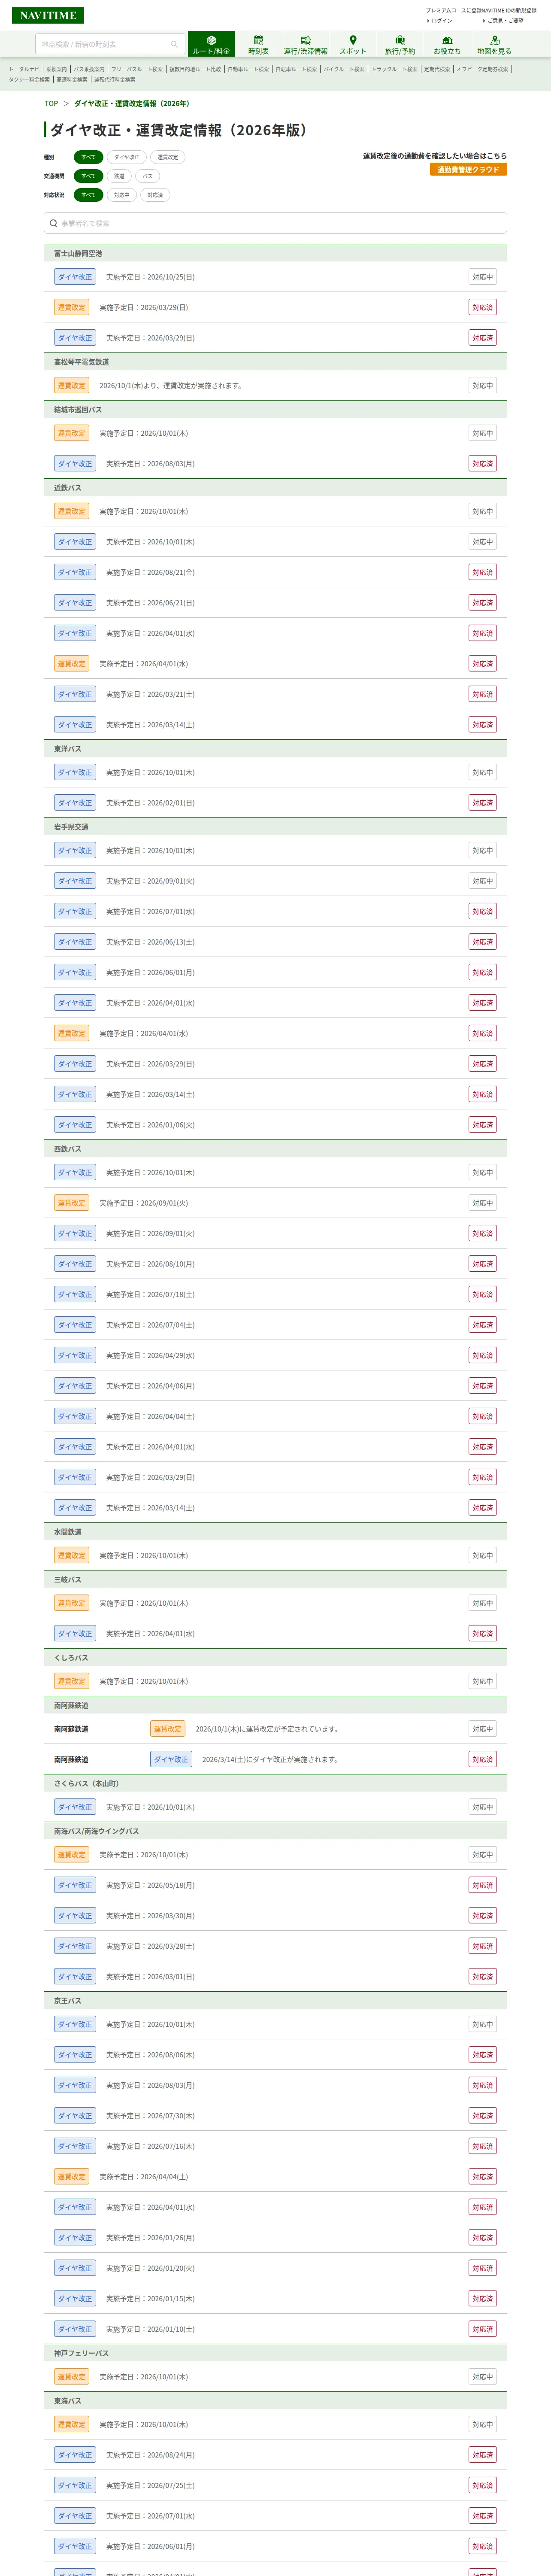Viewport: 551px width, 2576px height.
Task: Open the 乗換案内 link
Action: [x=57, y=69]
